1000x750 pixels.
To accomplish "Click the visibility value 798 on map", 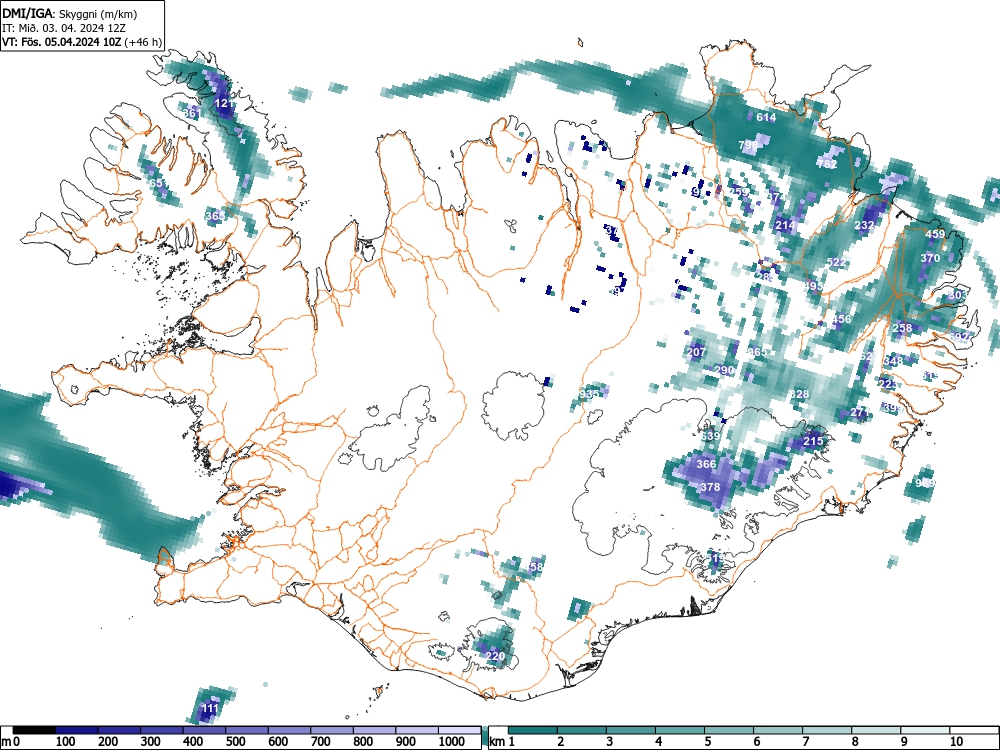I will click(748, 145).
